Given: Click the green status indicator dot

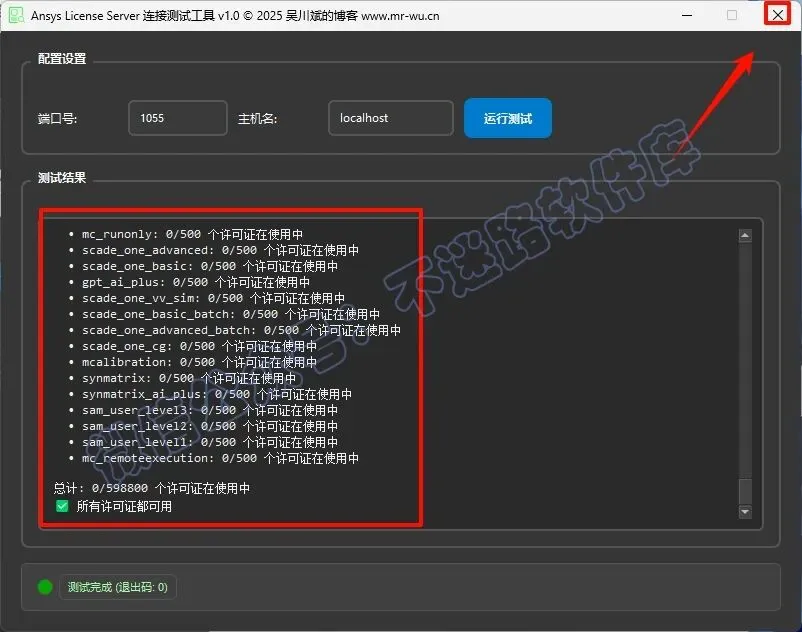Looking at the screenshot, I should (x=45, y=587).
